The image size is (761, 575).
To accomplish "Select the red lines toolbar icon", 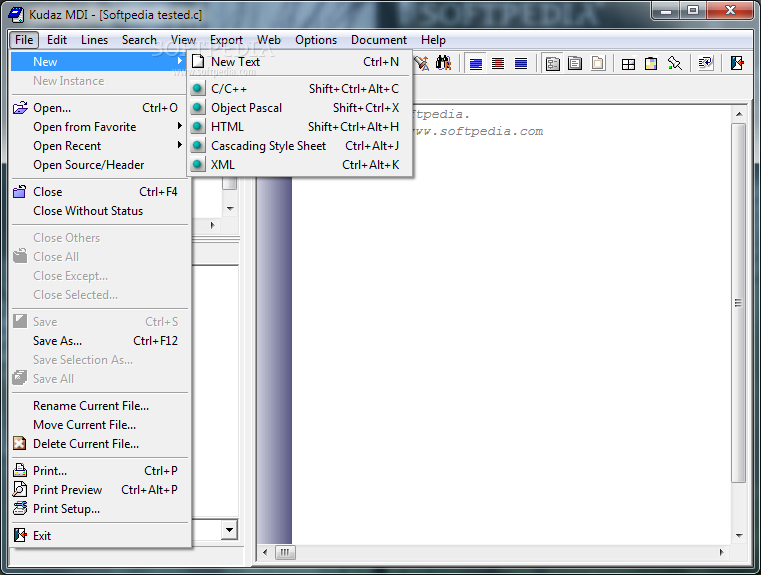I will point(498,64).
